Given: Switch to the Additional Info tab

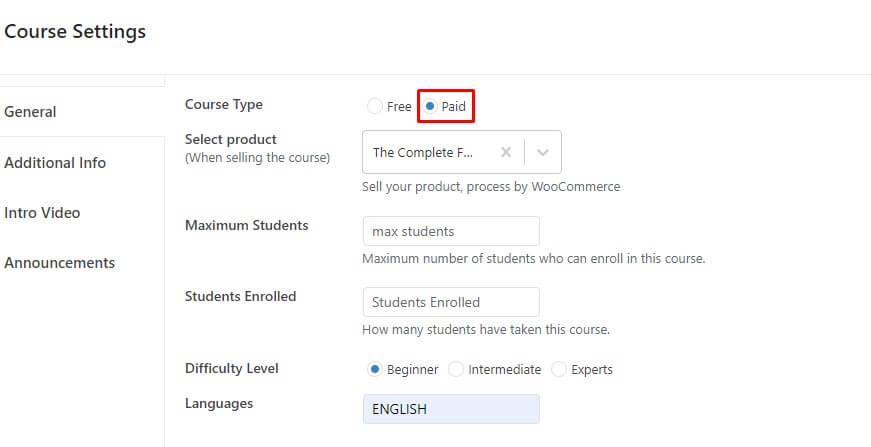Looking at the screenshot, I should tap(55, 162).
